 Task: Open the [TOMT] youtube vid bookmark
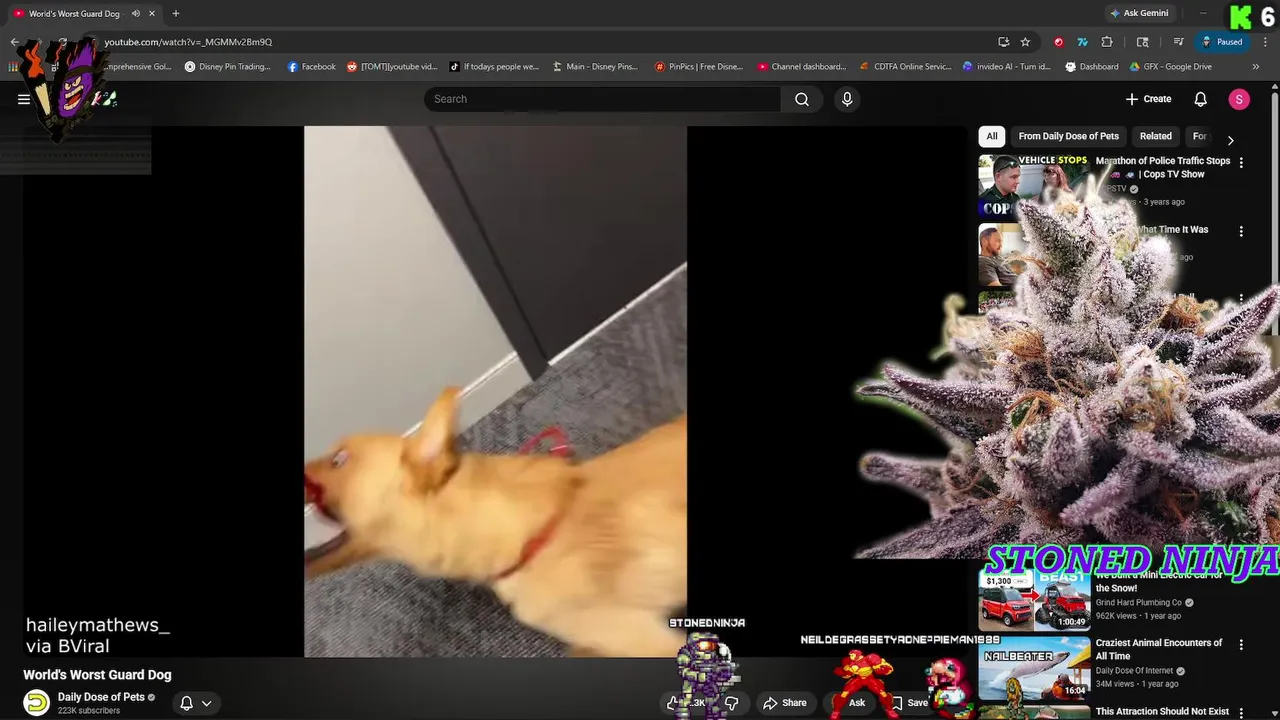pos(392,67)
